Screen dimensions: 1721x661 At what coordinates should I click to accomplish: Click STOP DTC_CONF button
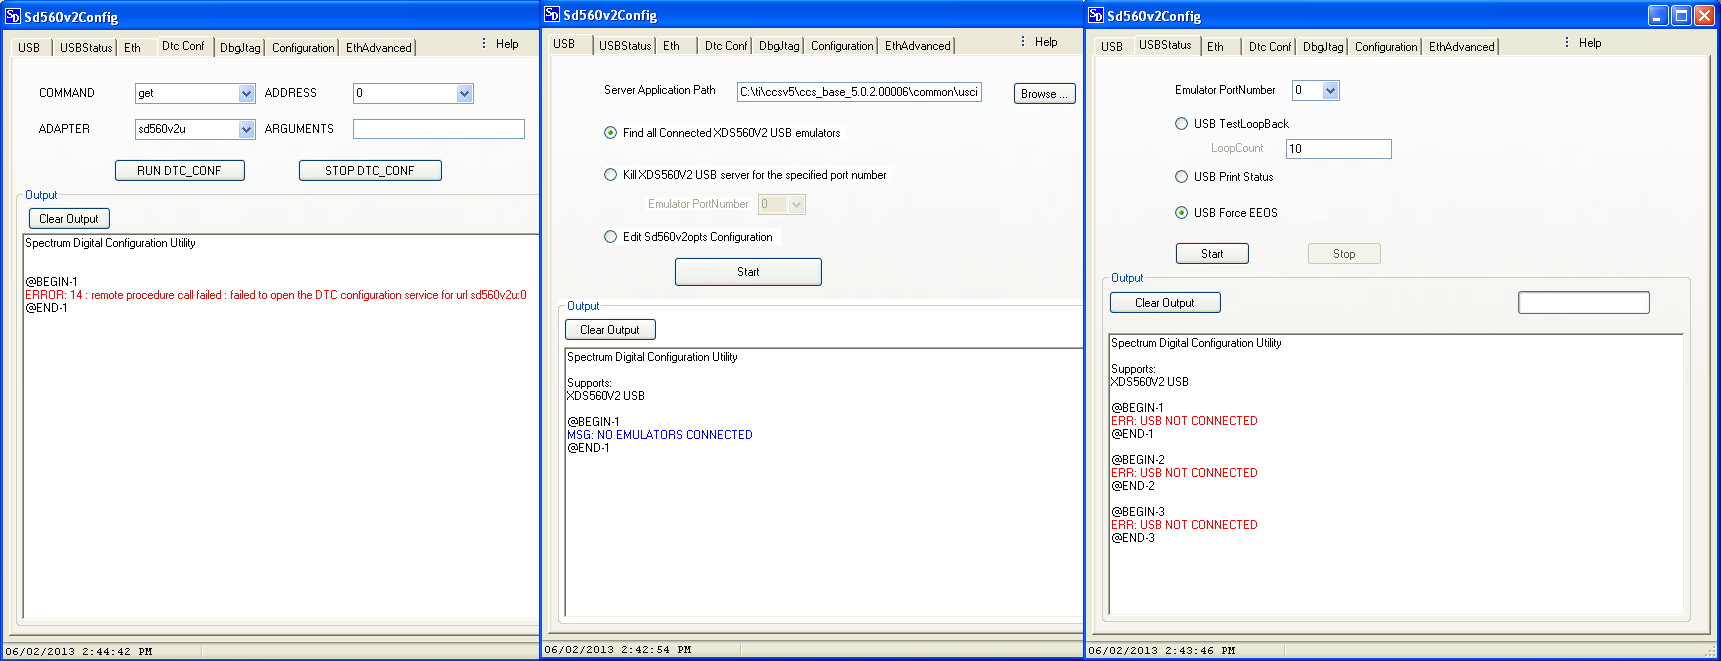[x=370, y=171]
